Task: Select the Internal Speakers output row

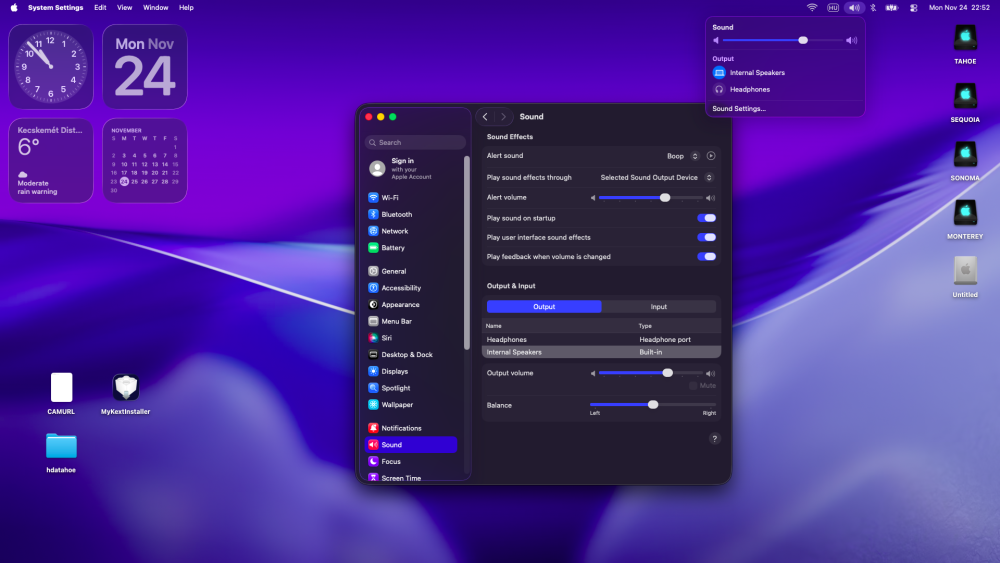Action: pyautogui.click(x=601, y=352)
